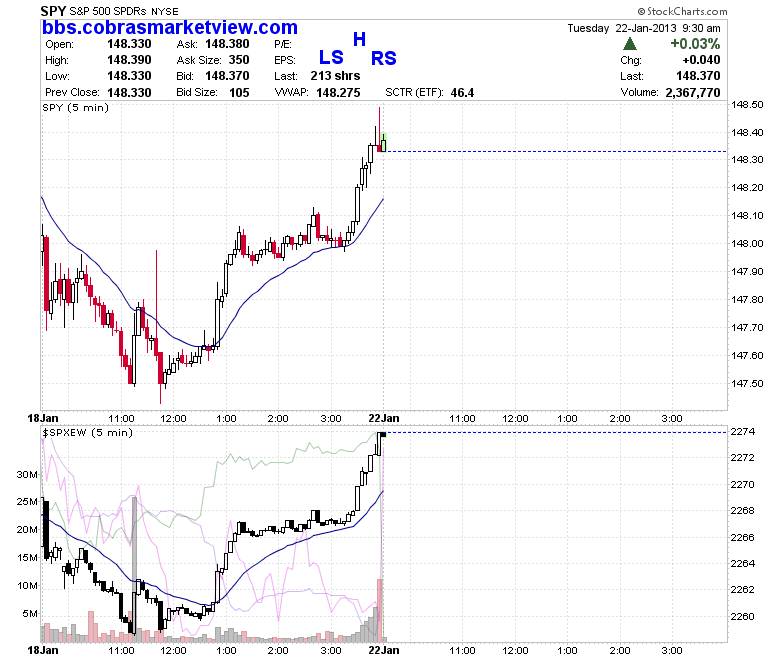Click the '$SPXEW (5 min)' chart label
Screen dimensions: 780x659
[x=88, y=433]
